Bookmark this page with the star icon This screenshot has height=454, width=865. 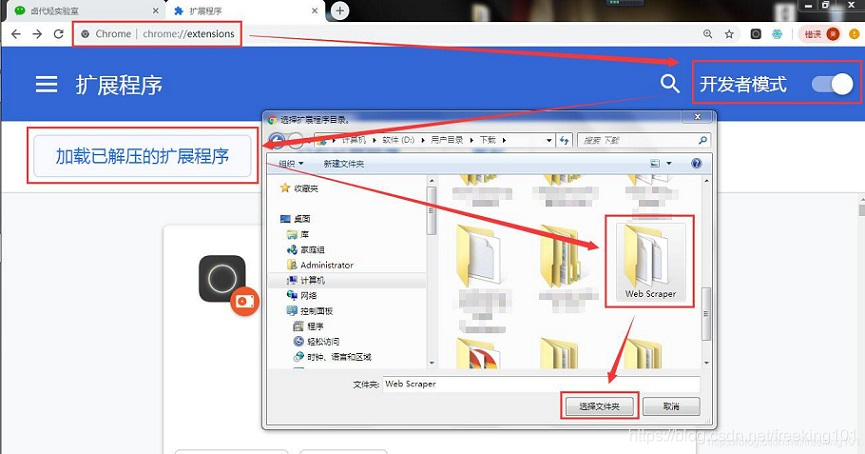(x=729, y=34)
